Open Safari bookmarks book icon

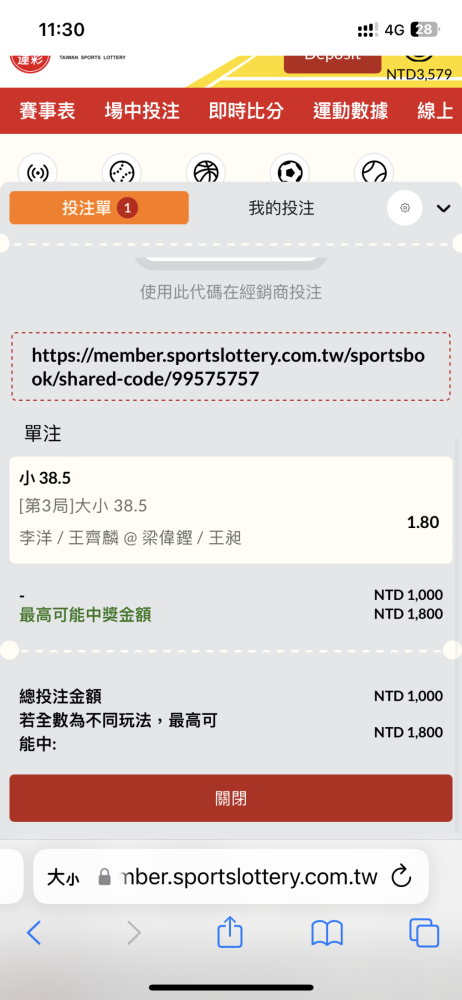[327, 934]
